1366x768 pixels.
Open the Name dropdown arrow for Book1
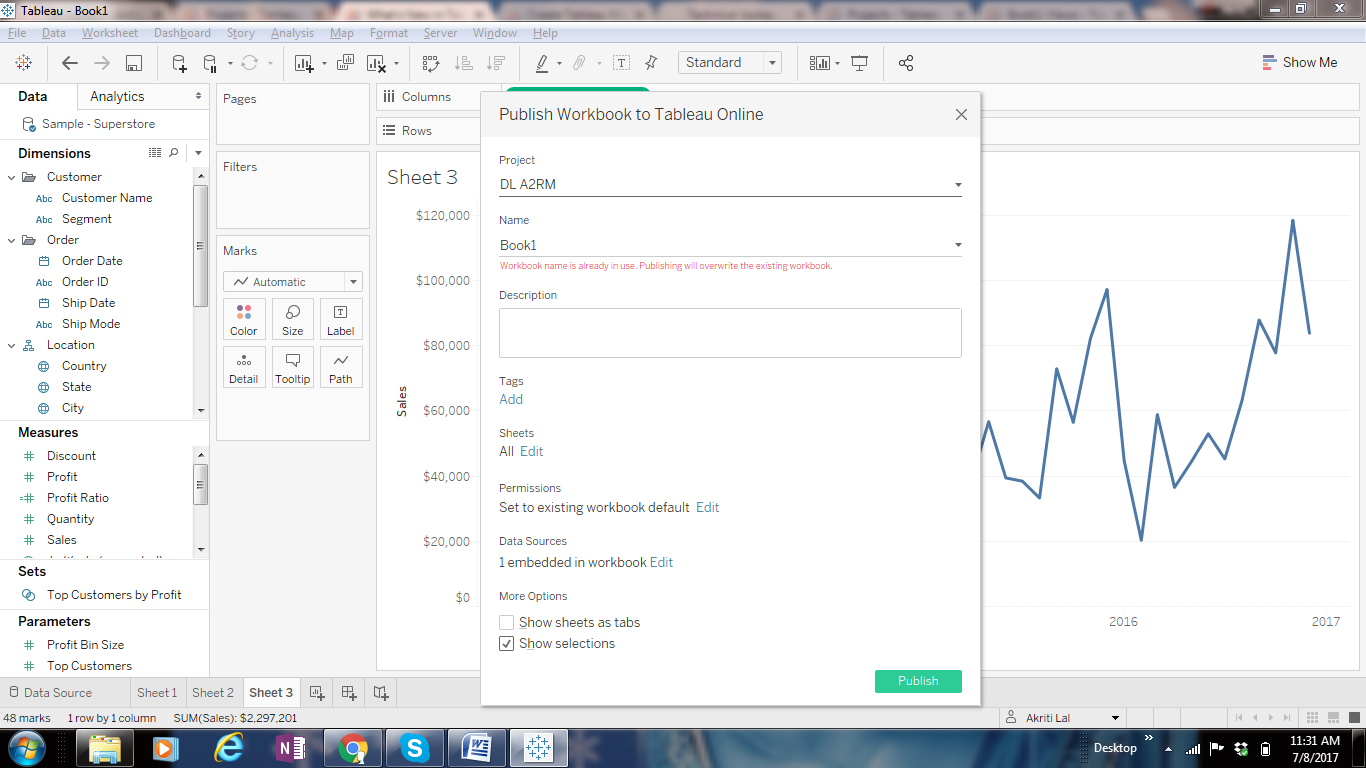pyautogui.click(x=958, y=245)
